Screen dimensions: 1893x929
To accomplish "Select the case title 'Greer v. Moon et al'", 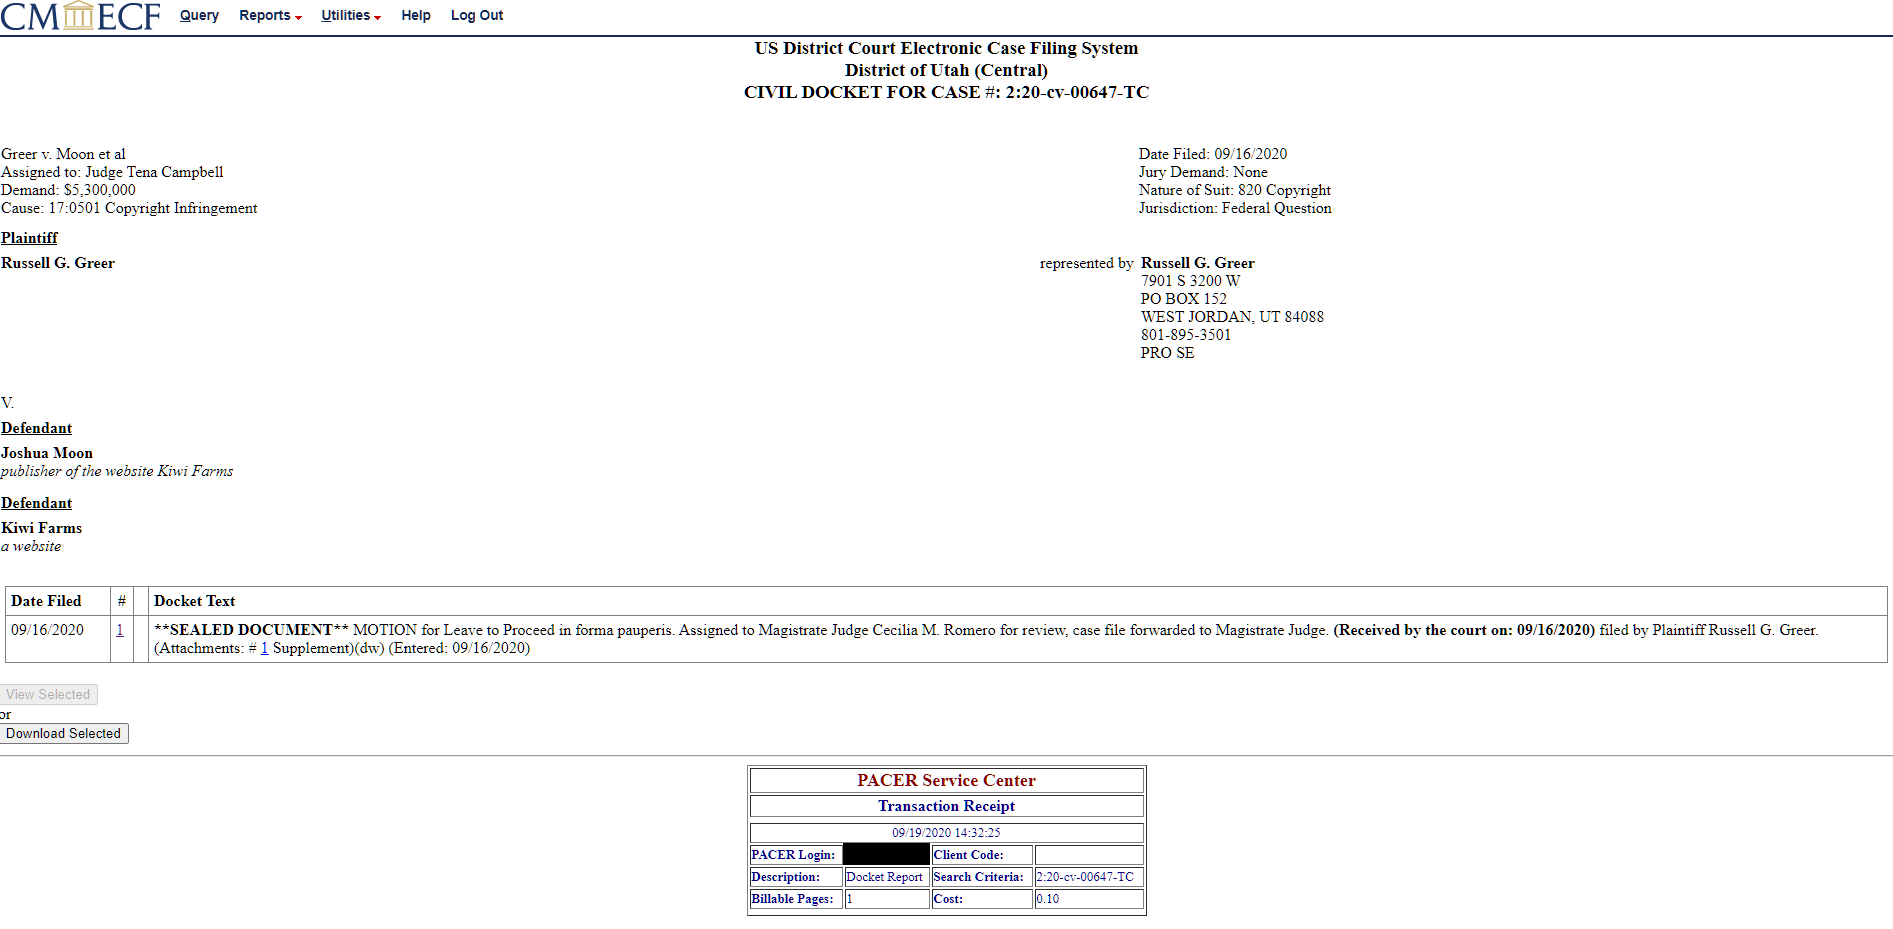I will pyautogui.click(x=63, y=154).
